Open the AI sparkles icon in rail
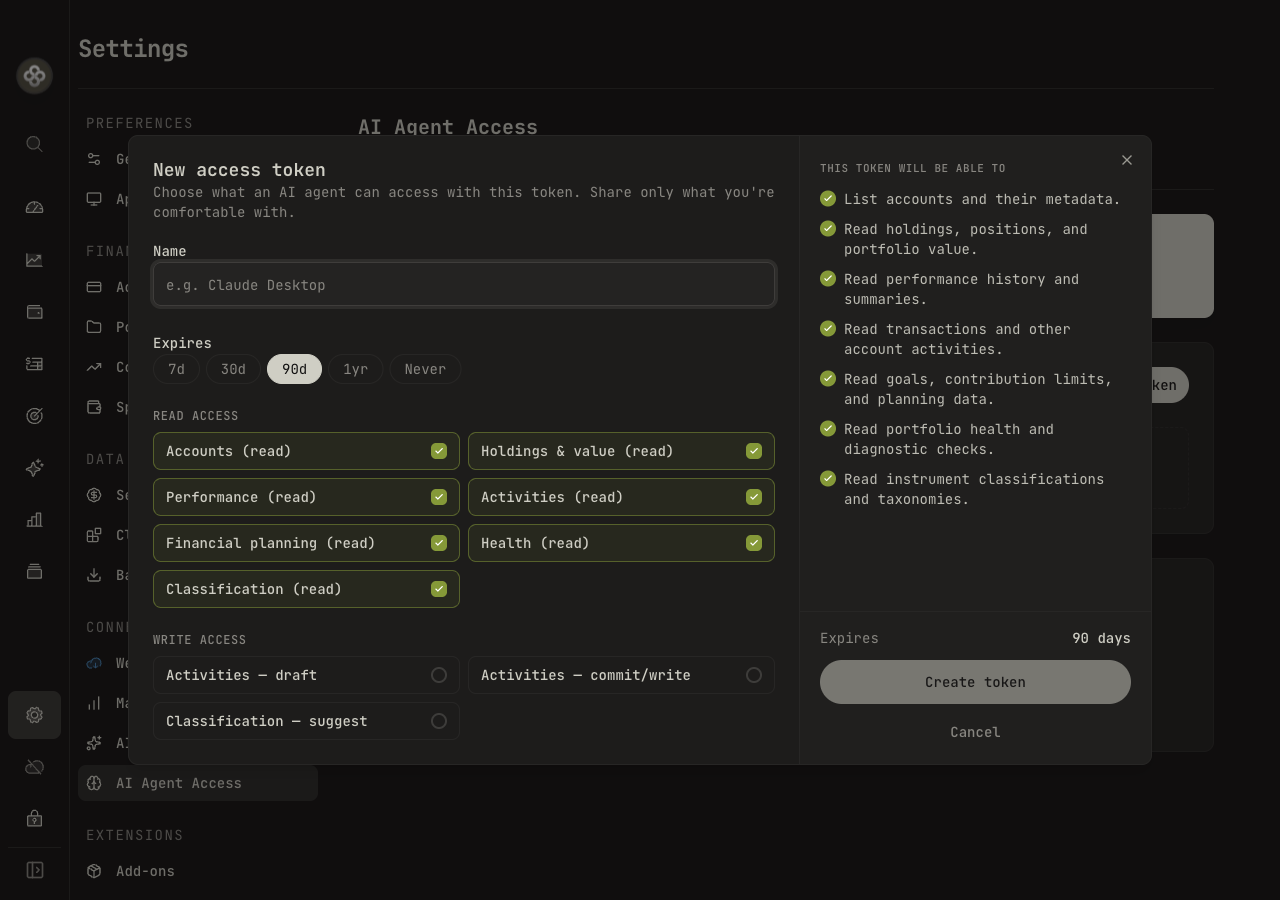 click(x=34, y=468)
